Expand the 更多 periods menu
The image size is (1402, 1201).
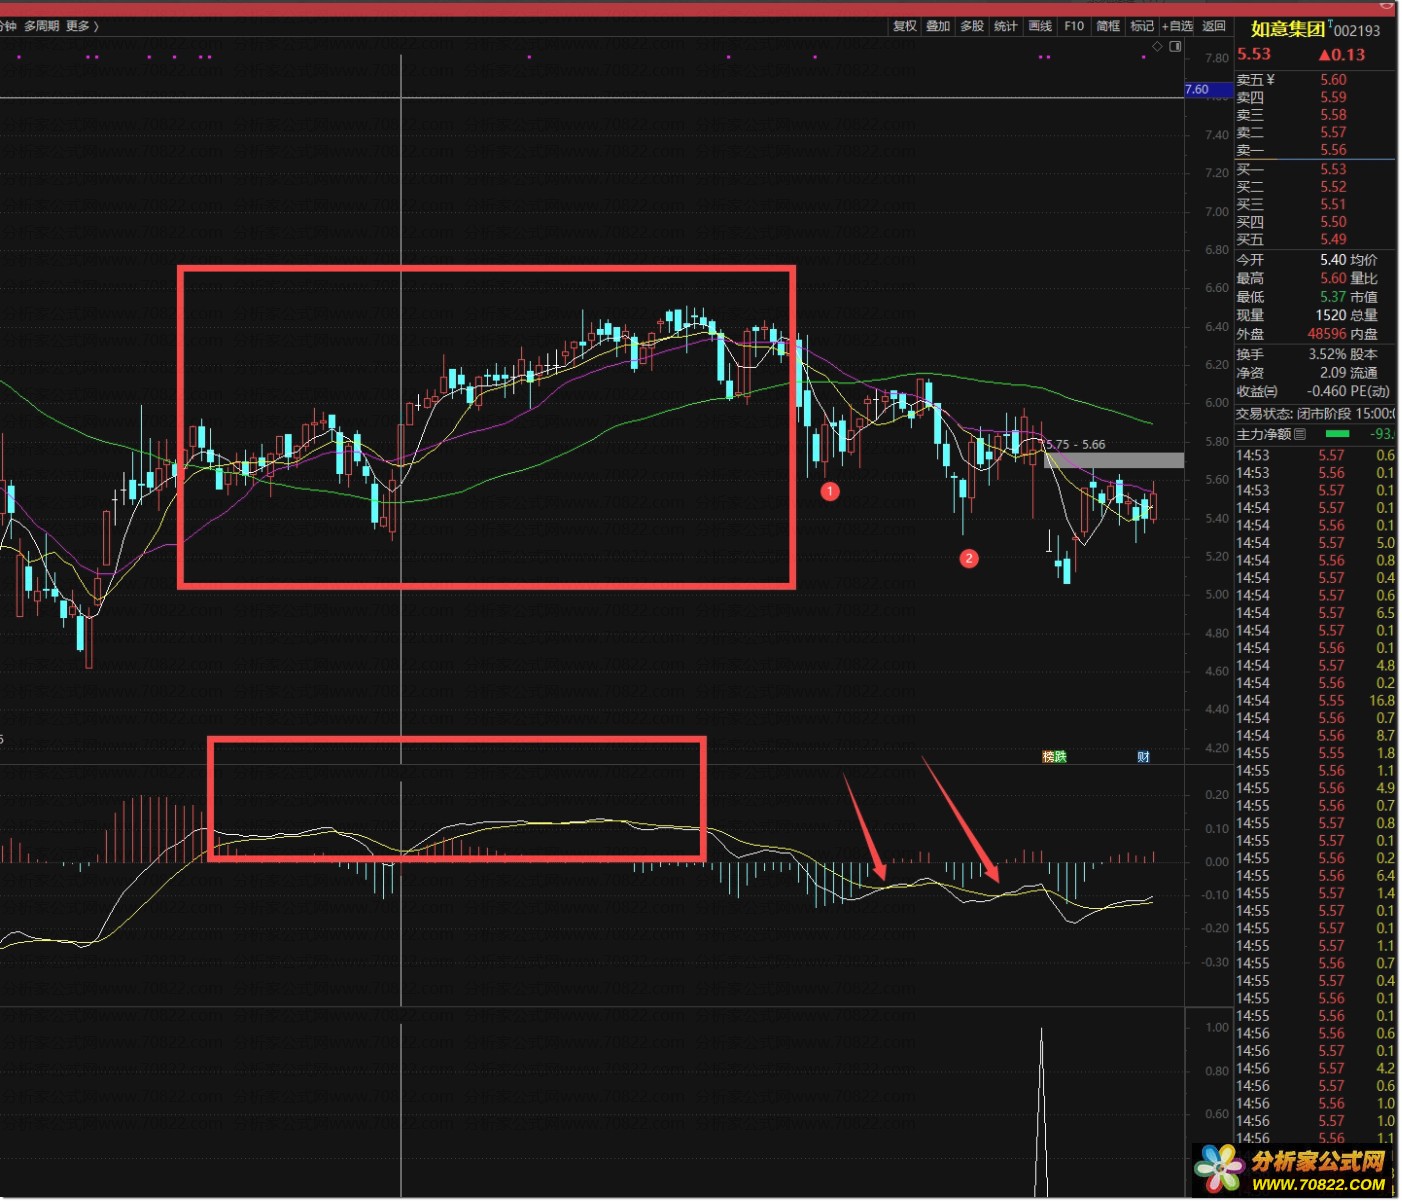pos(82,26)
